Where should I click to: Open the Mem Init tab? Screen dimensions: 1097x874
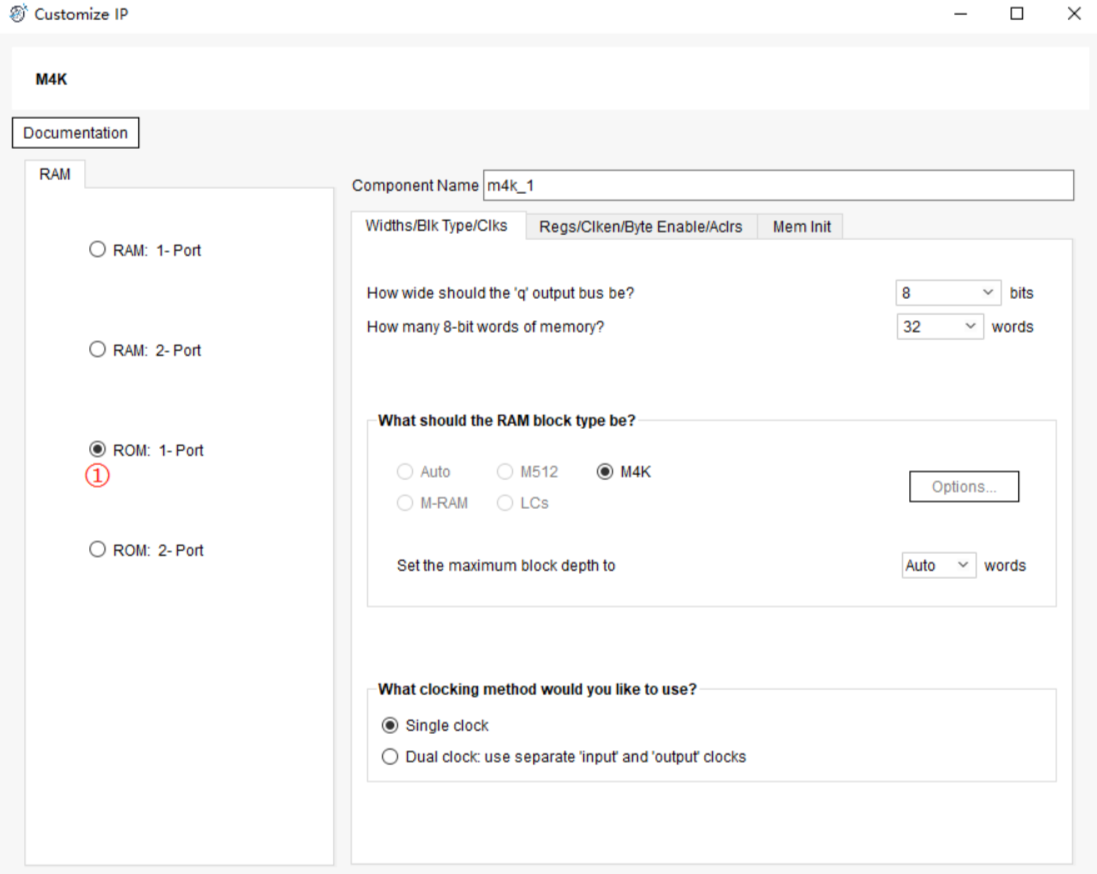click(801, 227)
